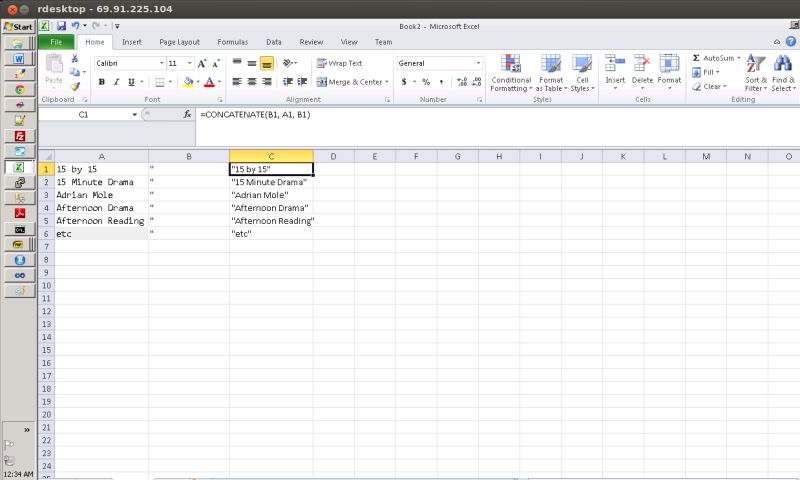This screenshot has width=800, height=480.
Task: Center text horizontally in cell
Action: 252,82
